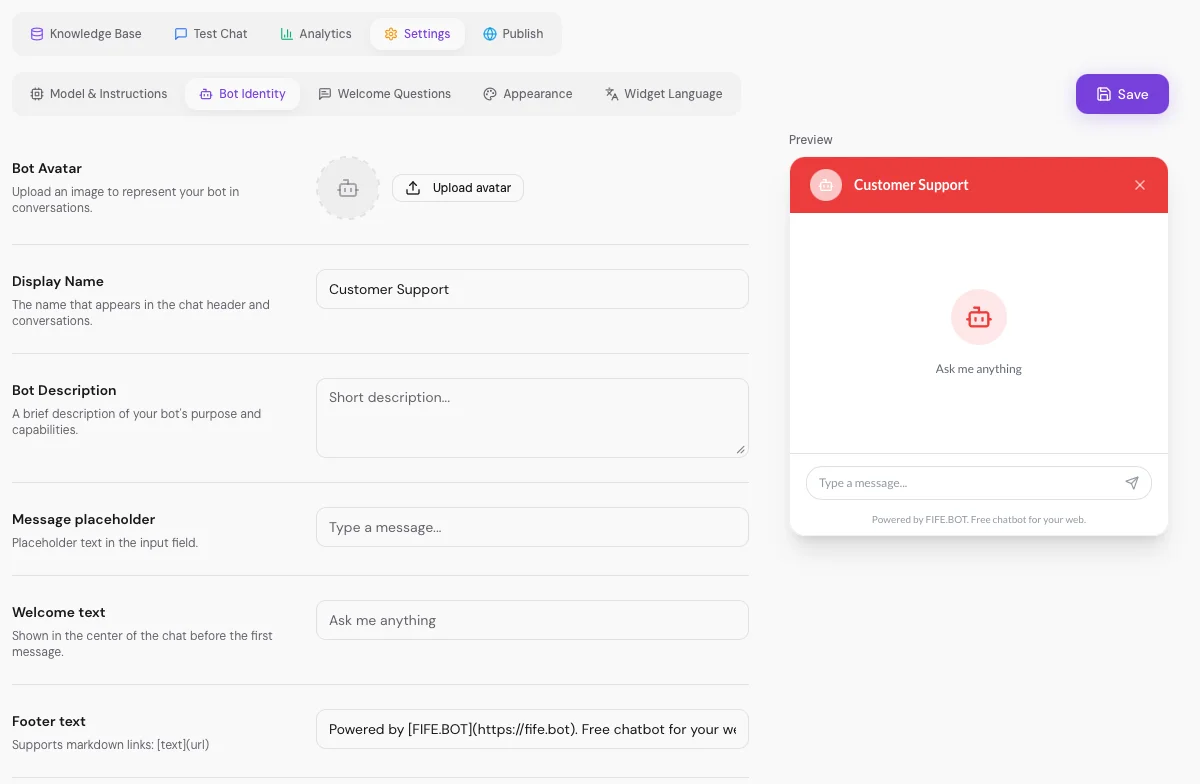Click the Footer text heading
1200x784 pixels.
pyautogui.click(x=49, y=721)
